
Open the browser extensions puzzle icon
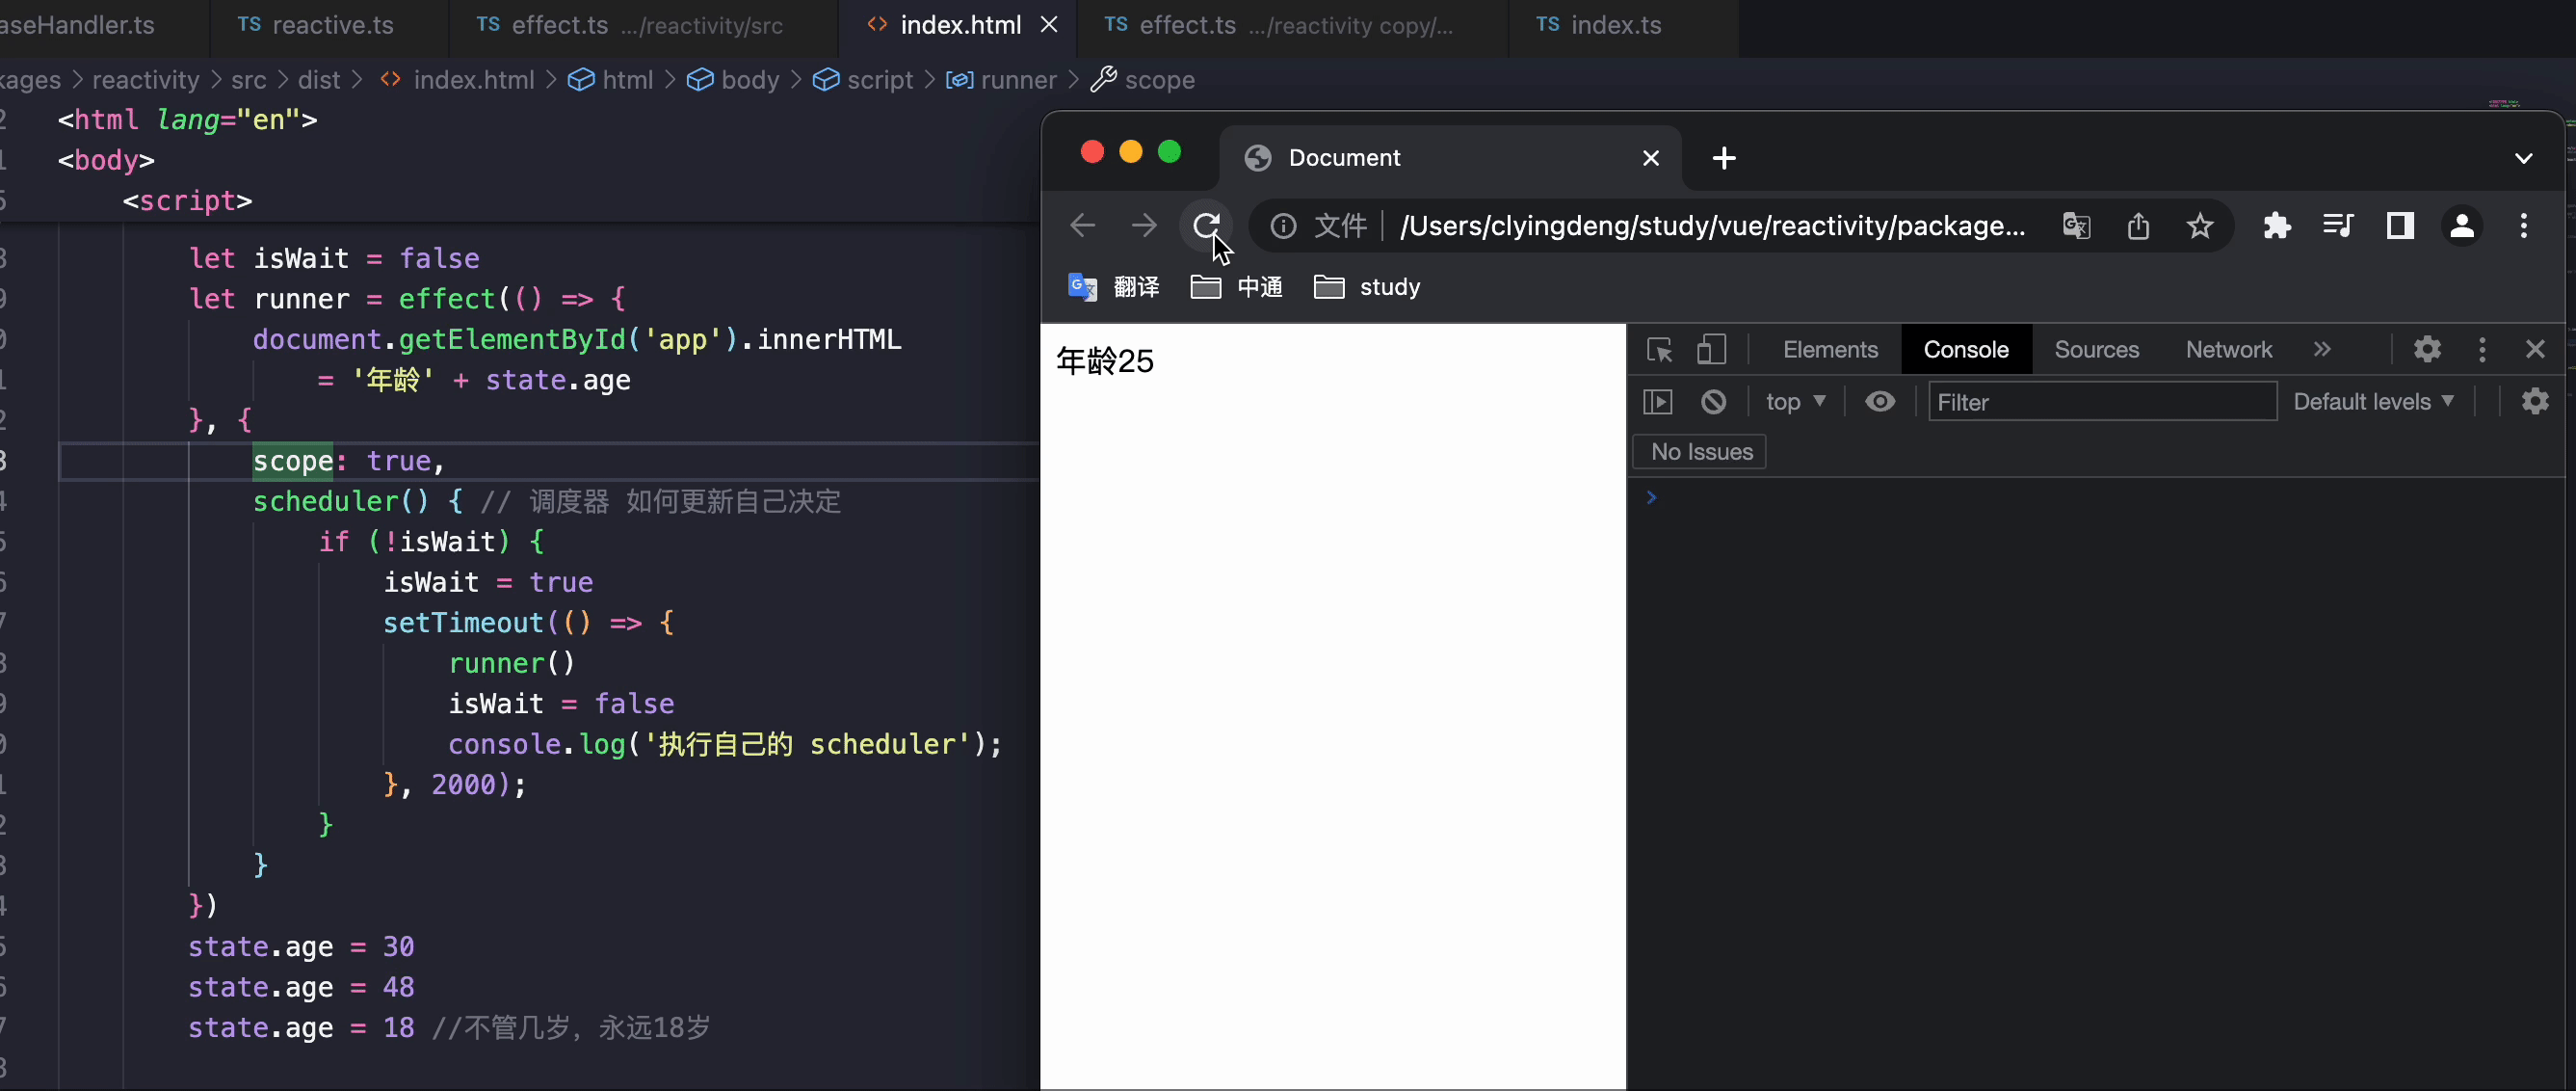pos(2277,225)
